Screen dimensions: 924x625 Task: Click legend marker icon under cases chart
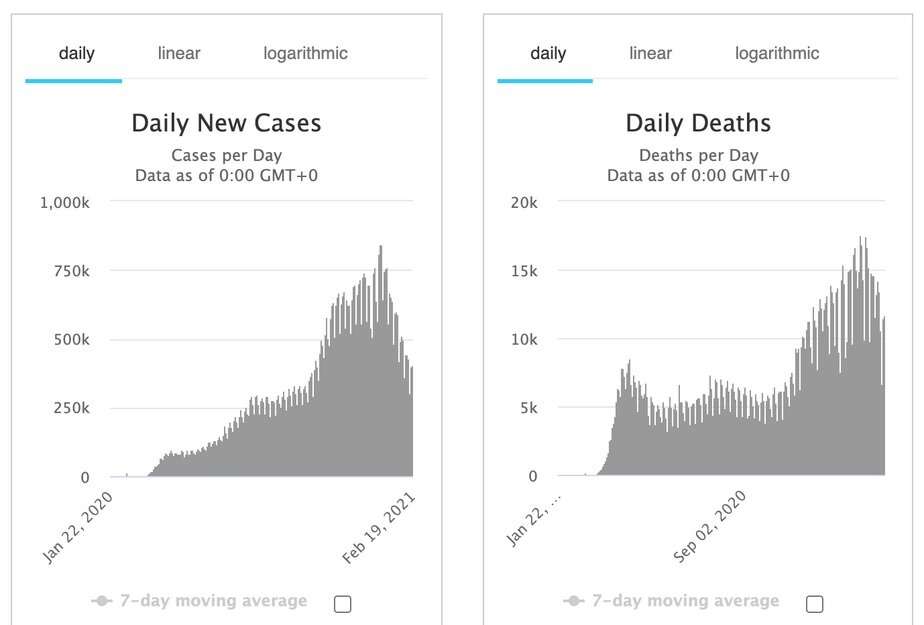click(x=101, y=601)
